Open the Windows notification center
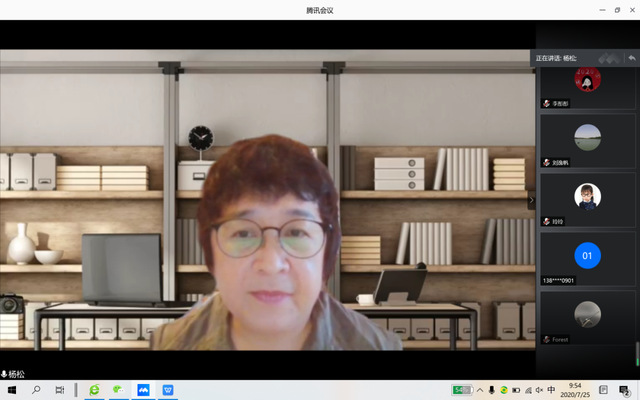640x400 pixels. 627,390
